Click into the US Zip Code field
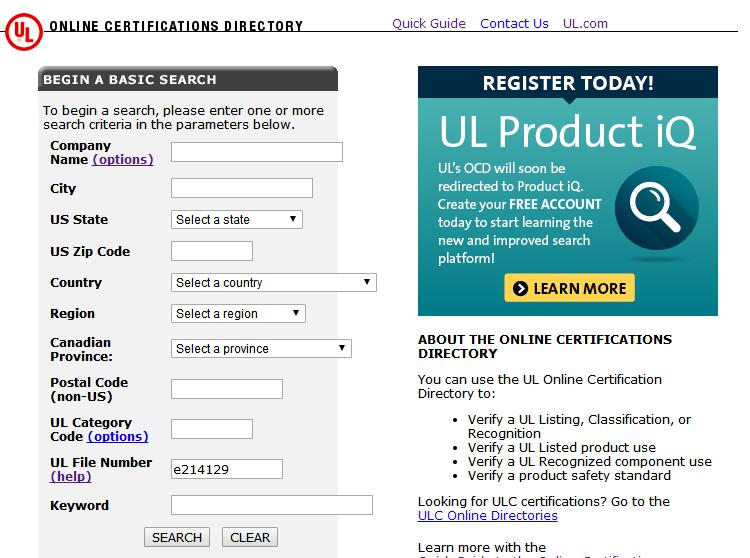This screenshot has width=750, height=558. (211, 251)
